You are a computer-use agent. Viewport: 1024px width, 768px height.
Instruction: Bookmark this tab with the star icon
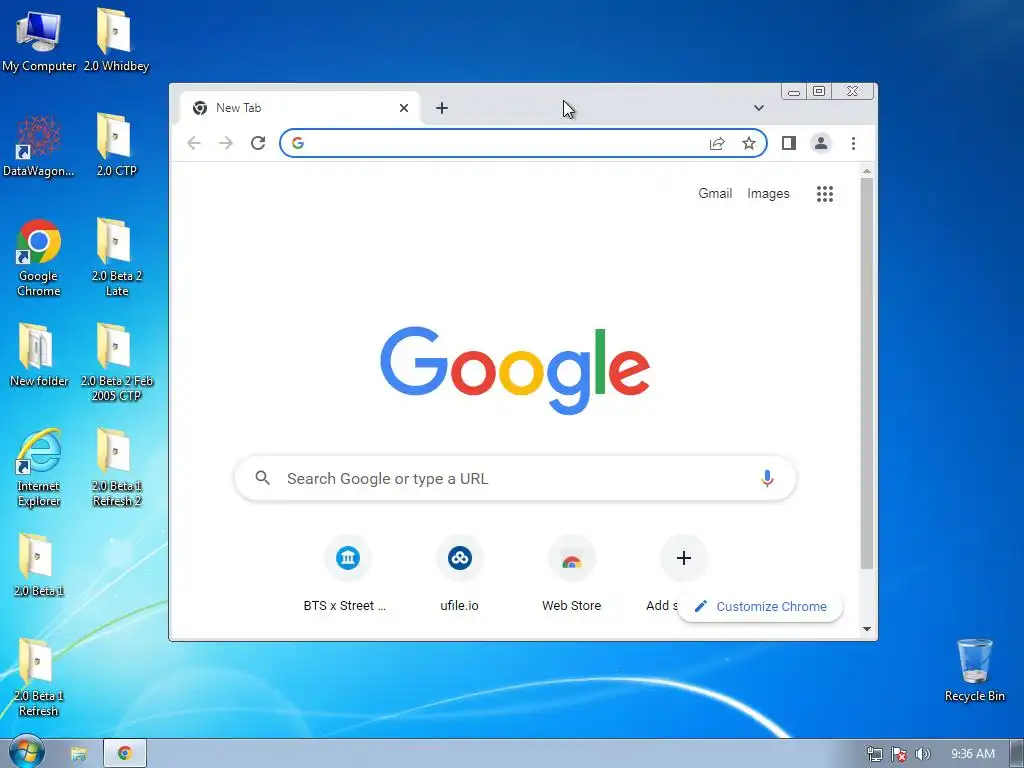[749, 143]
